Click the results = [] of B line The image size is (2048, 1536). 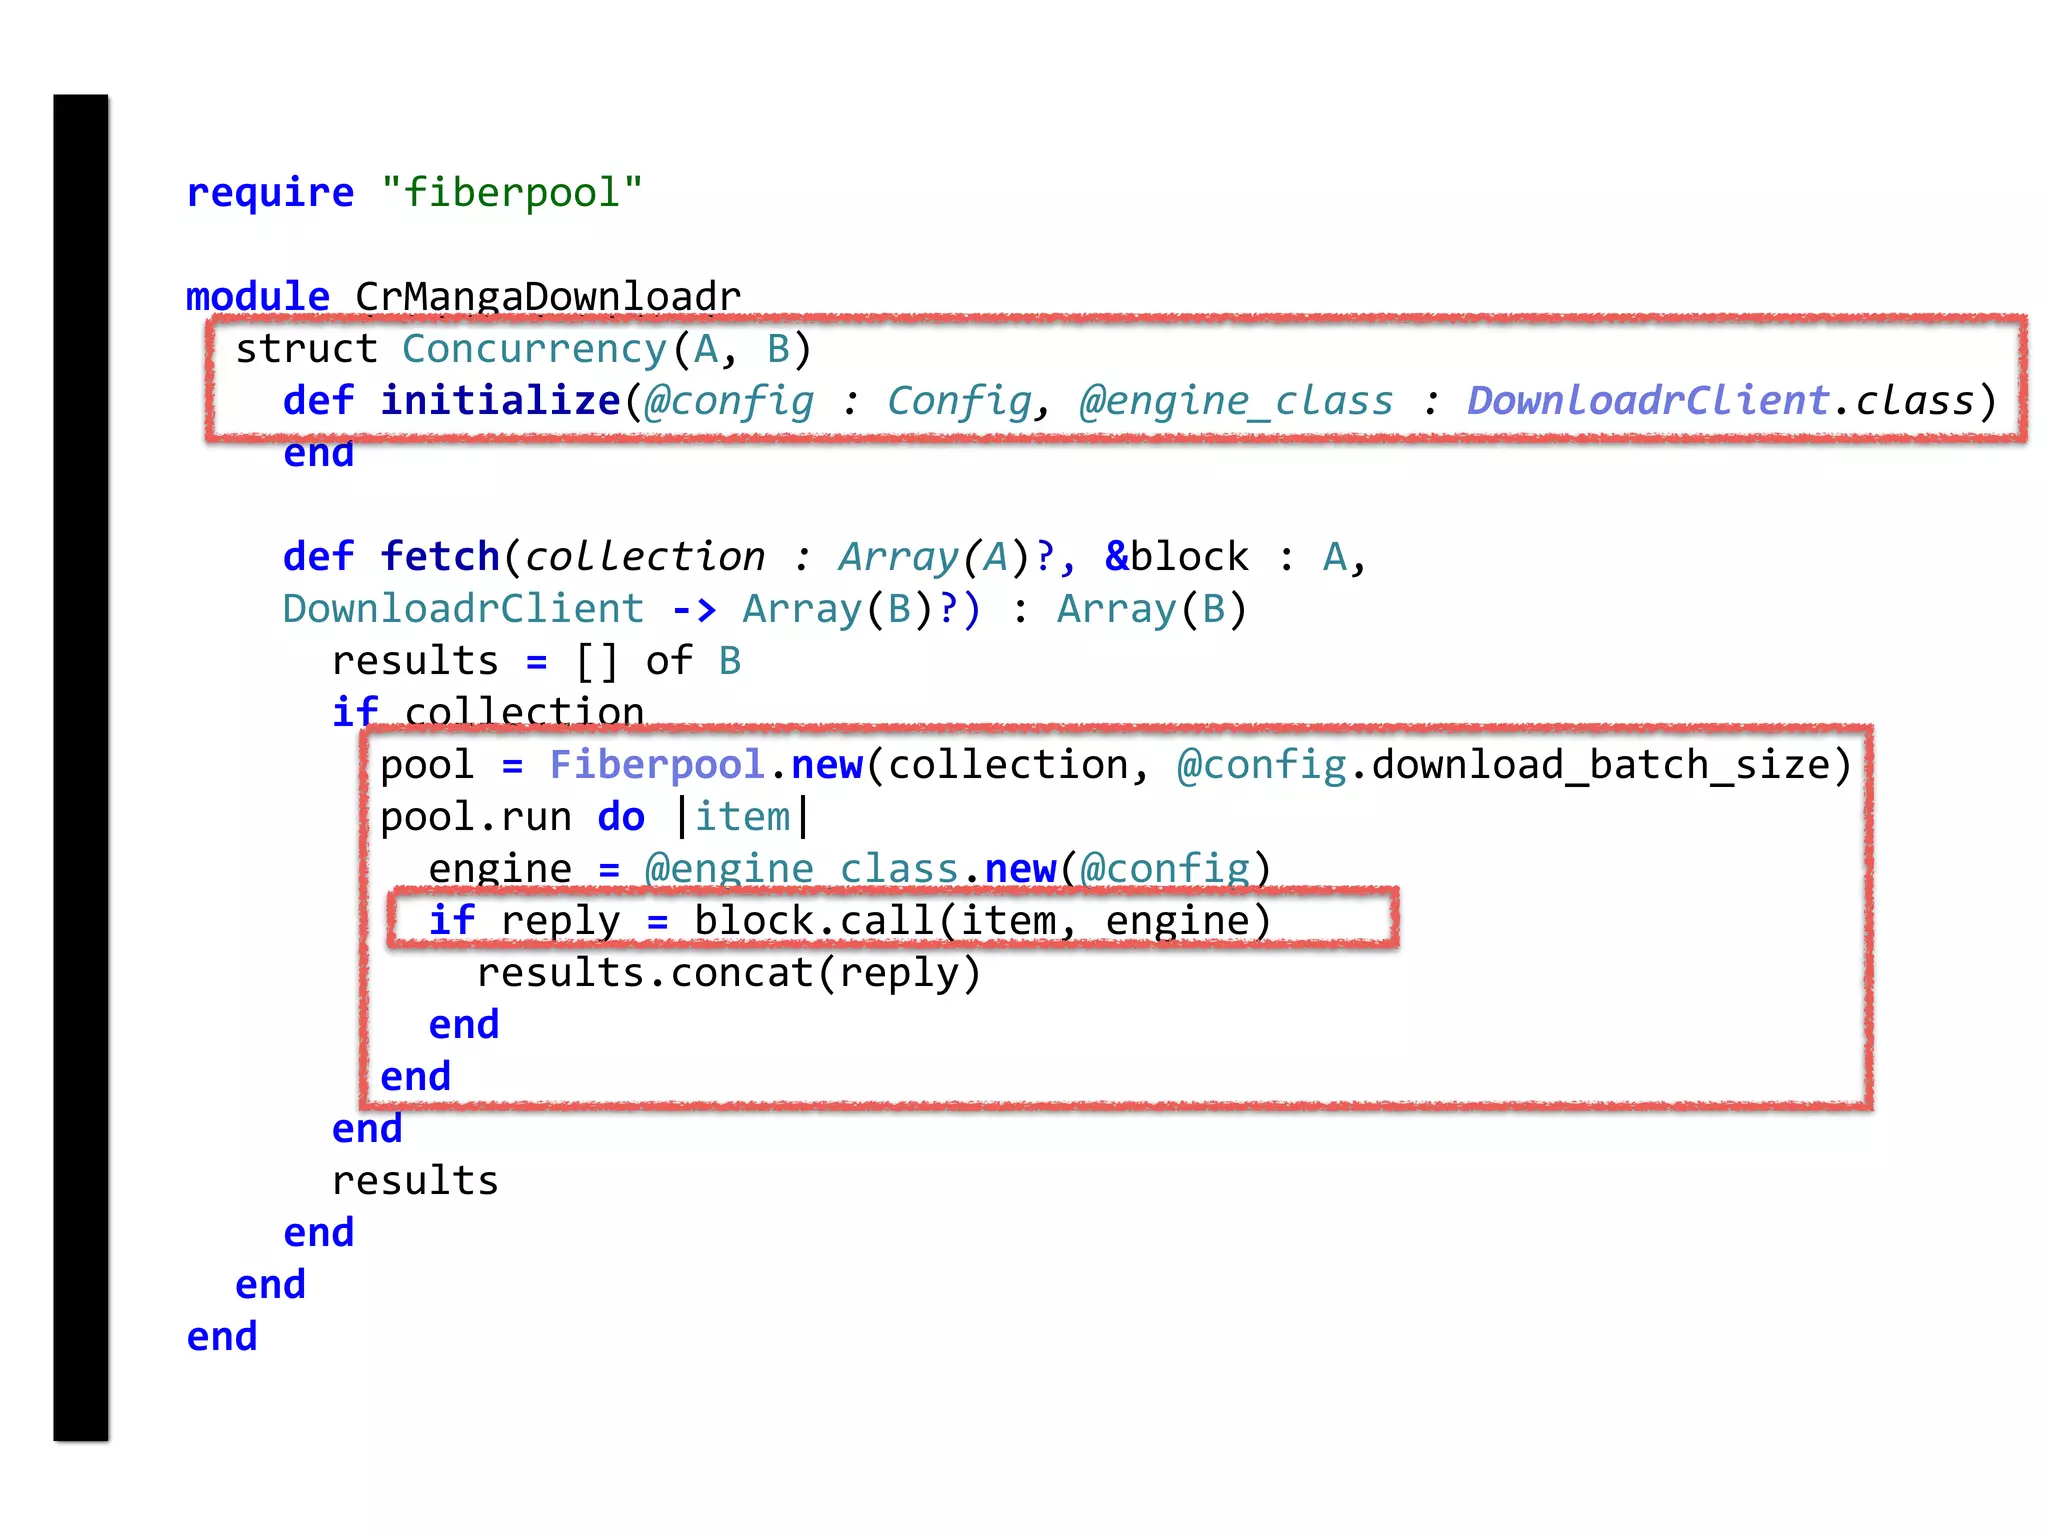[537, 661]
